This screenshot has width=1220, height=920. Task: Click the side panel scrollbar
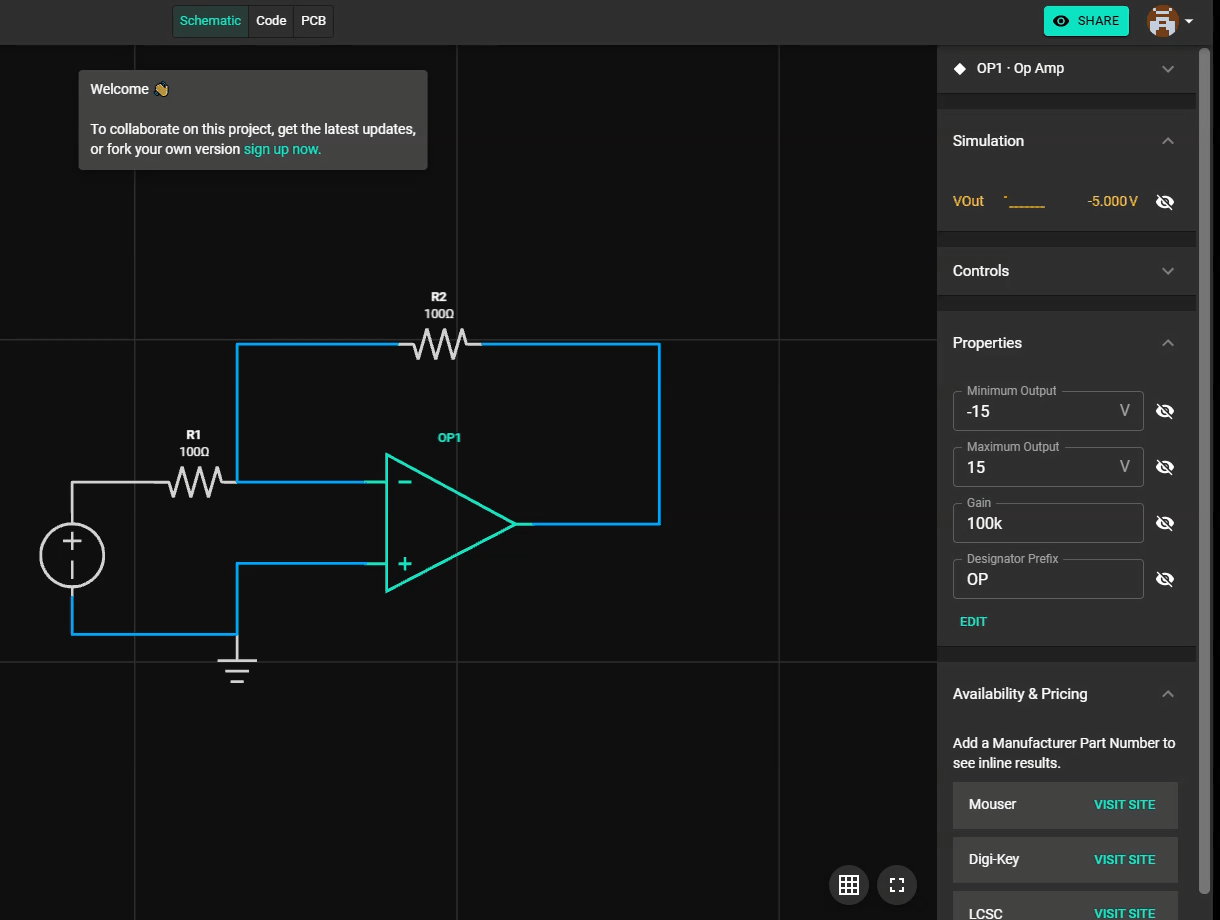1204,470
